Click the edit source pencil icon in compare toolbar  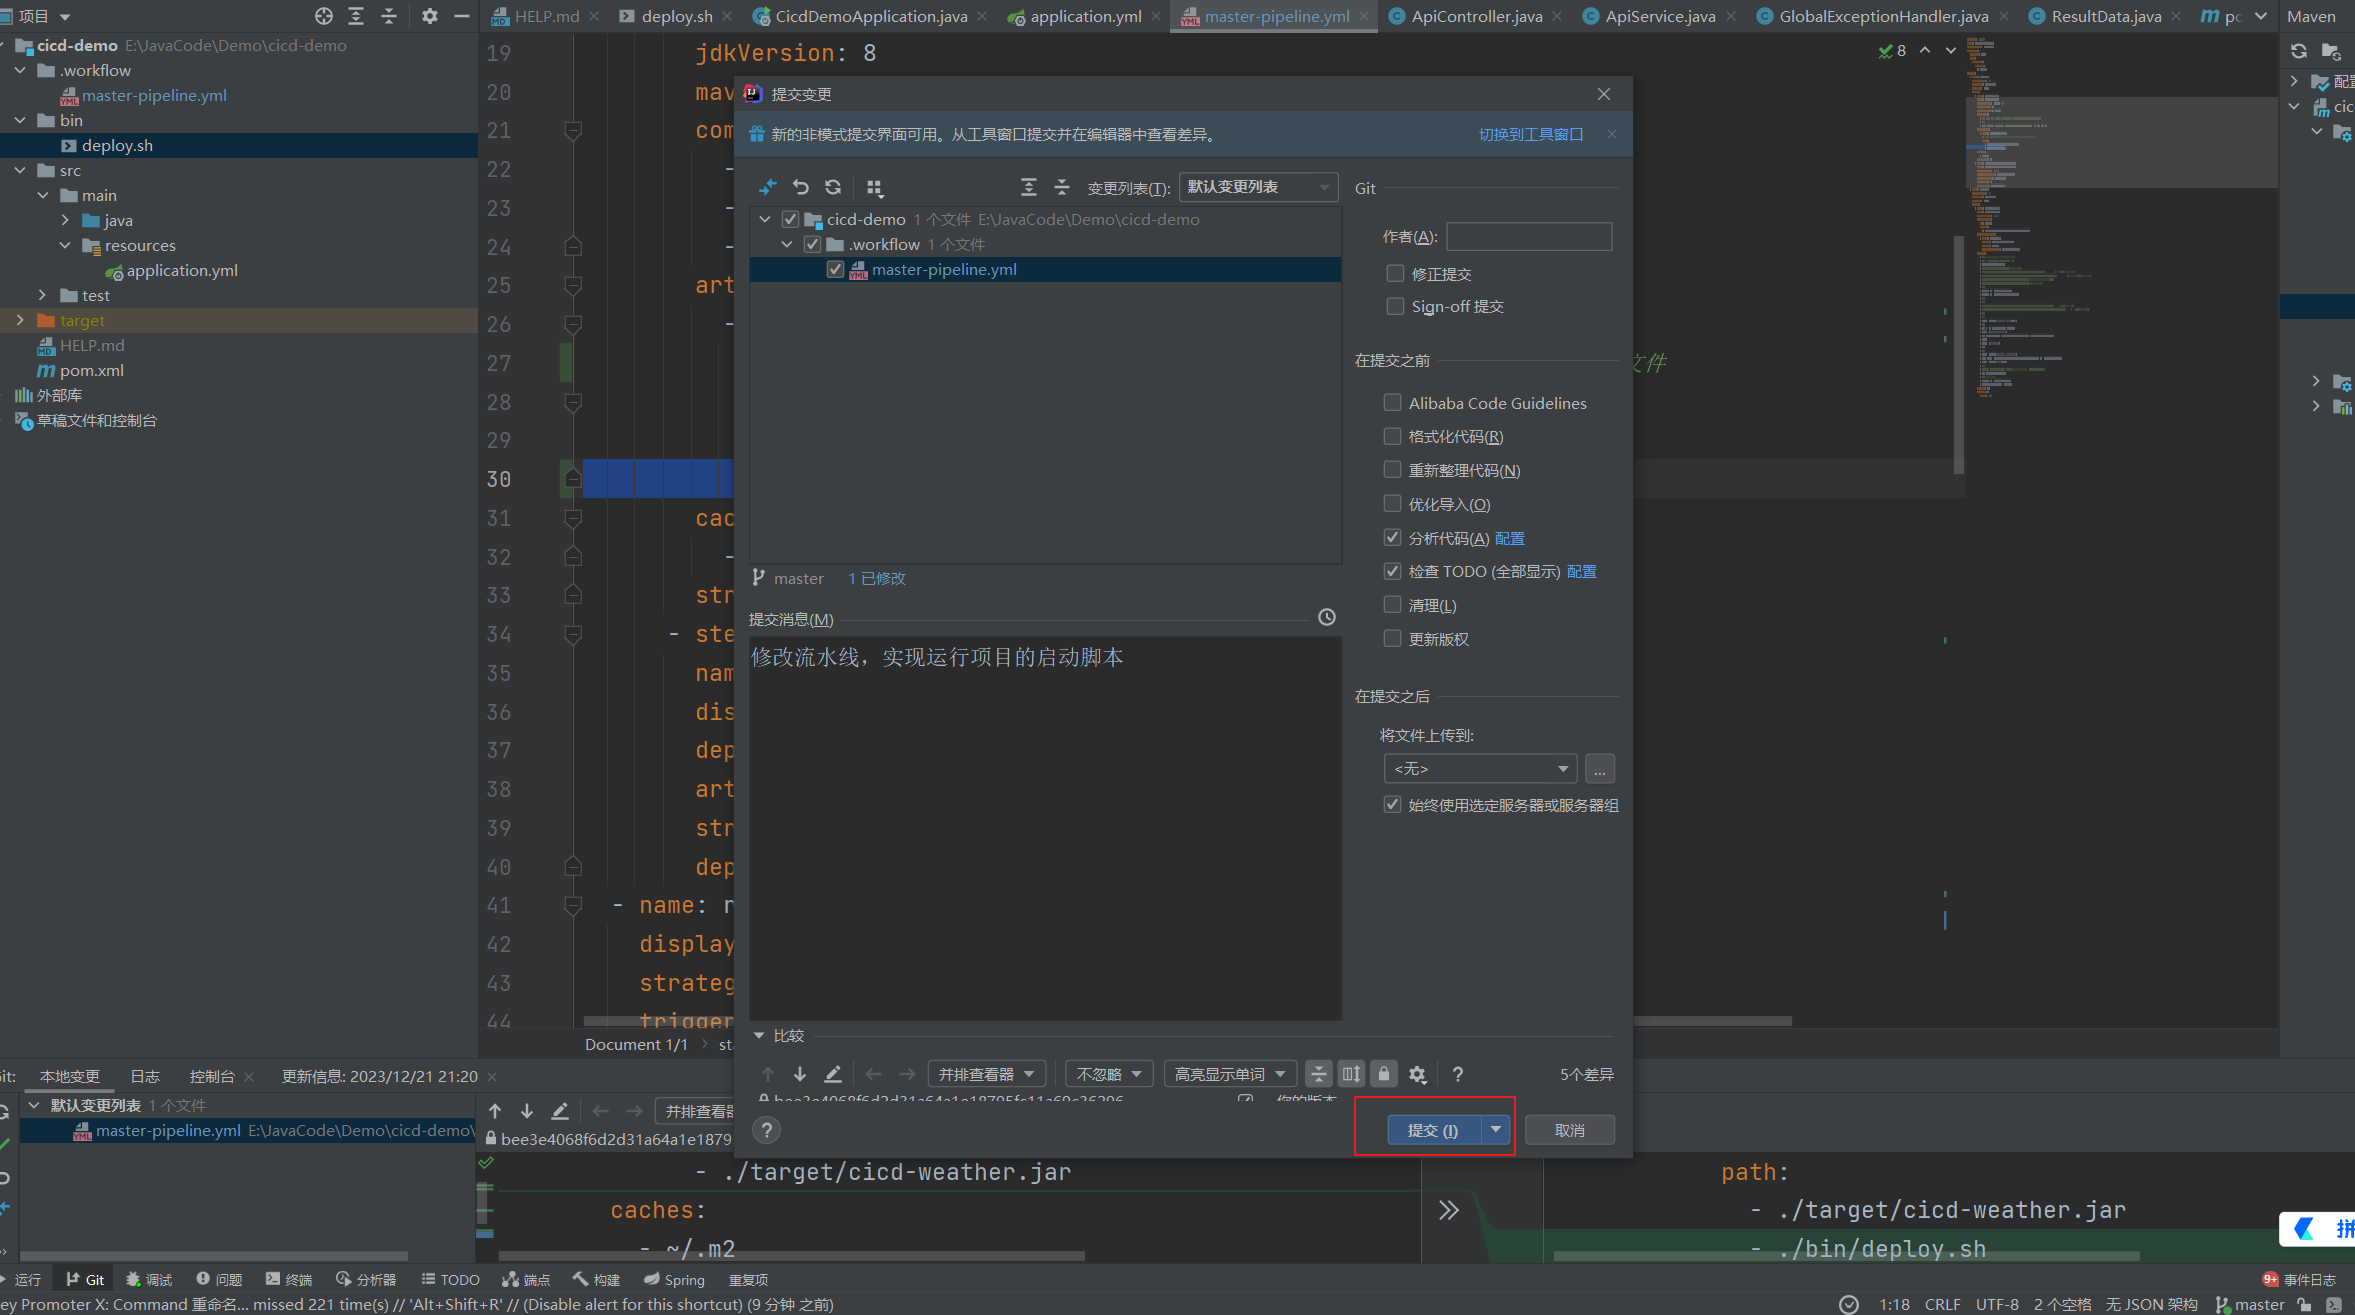(x=833, y=1074)
